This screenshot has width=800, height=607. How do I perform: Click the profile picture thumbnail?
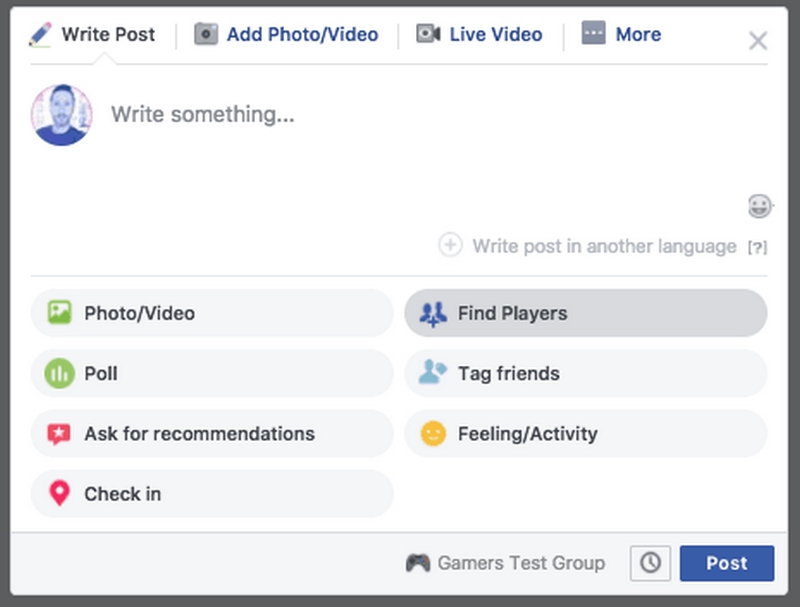(61, 113)
